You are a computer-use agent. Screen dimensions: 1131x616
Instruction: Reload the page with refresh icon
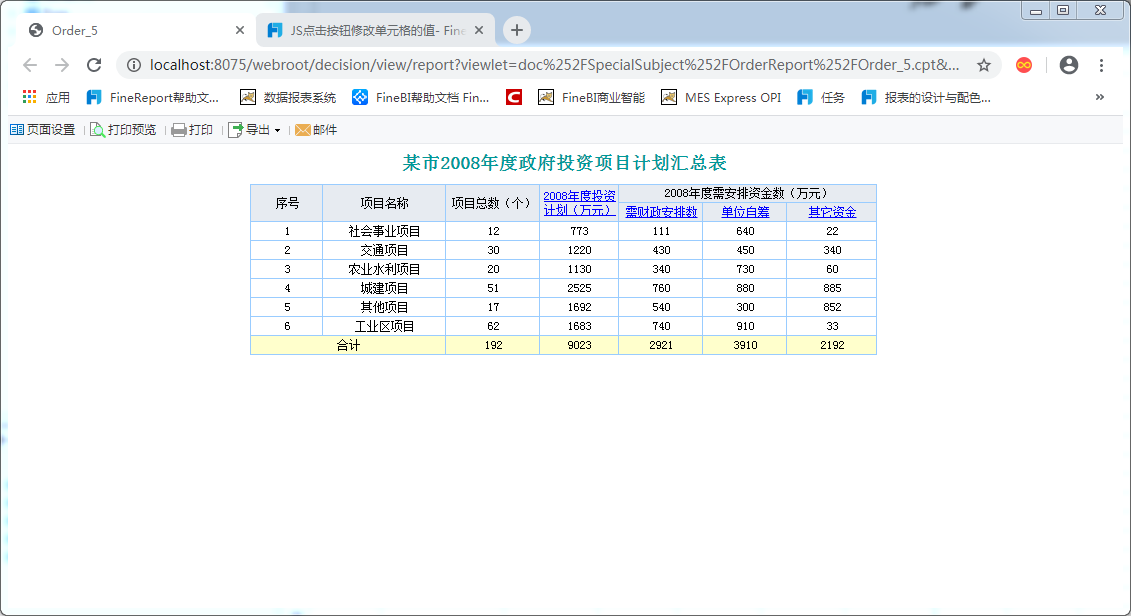click(94, 65)
